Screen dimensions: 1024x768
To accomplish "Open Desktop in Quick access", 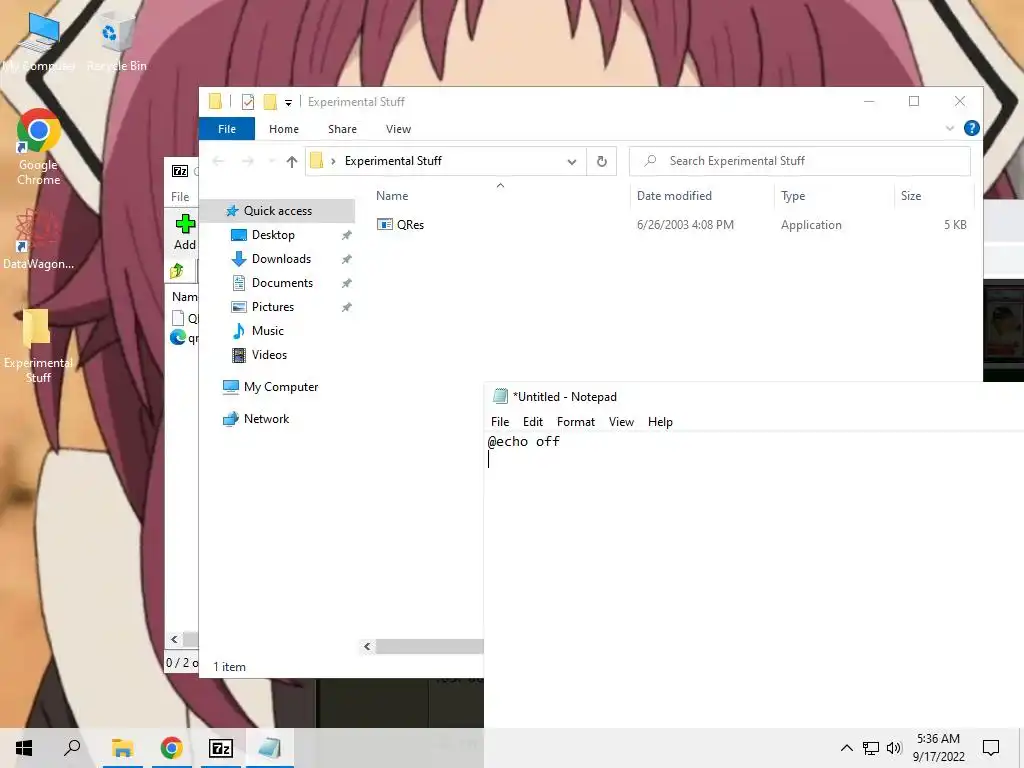I will pyautogui.click(x=273, y=234).
